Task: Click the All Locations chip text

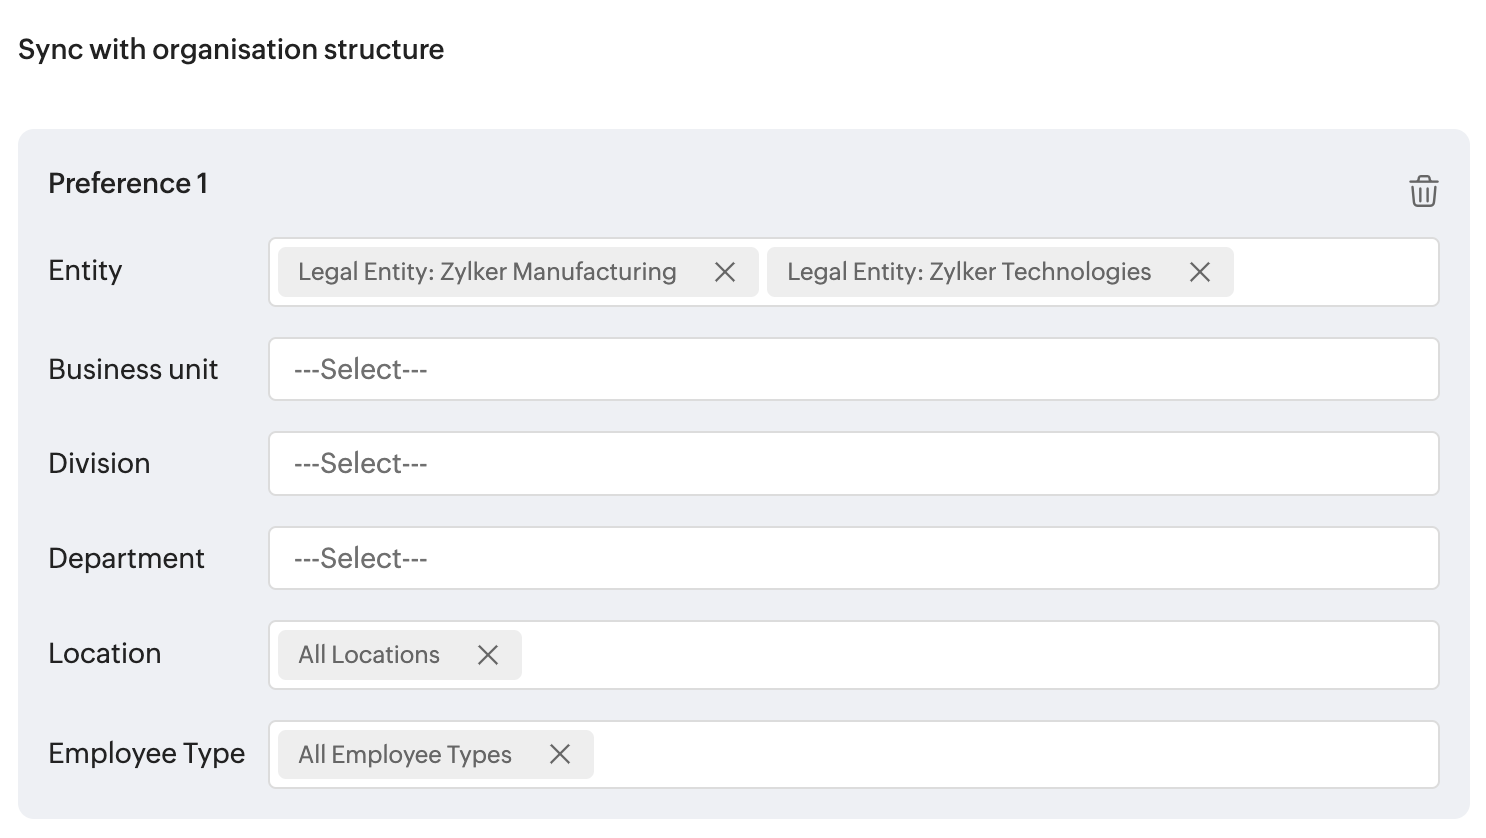Action: point(369,655)
